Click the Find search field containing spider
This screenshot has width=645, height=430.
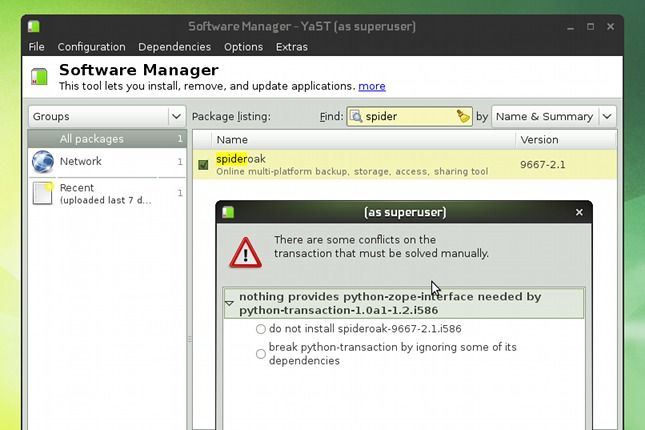(x=409, y=116)
